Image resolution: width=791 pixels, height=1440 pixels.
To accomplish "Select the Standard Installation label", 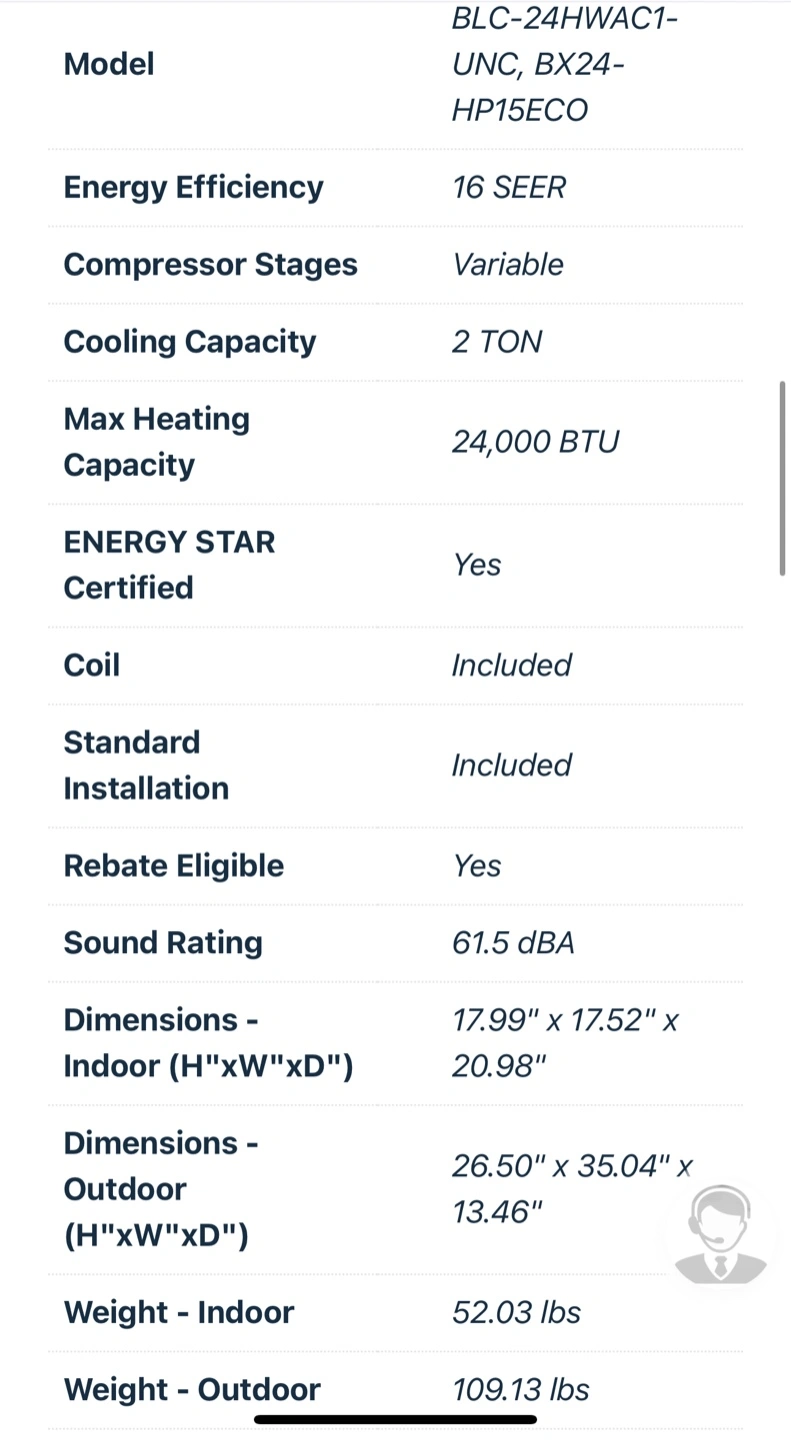I will [x=146, y=765].
